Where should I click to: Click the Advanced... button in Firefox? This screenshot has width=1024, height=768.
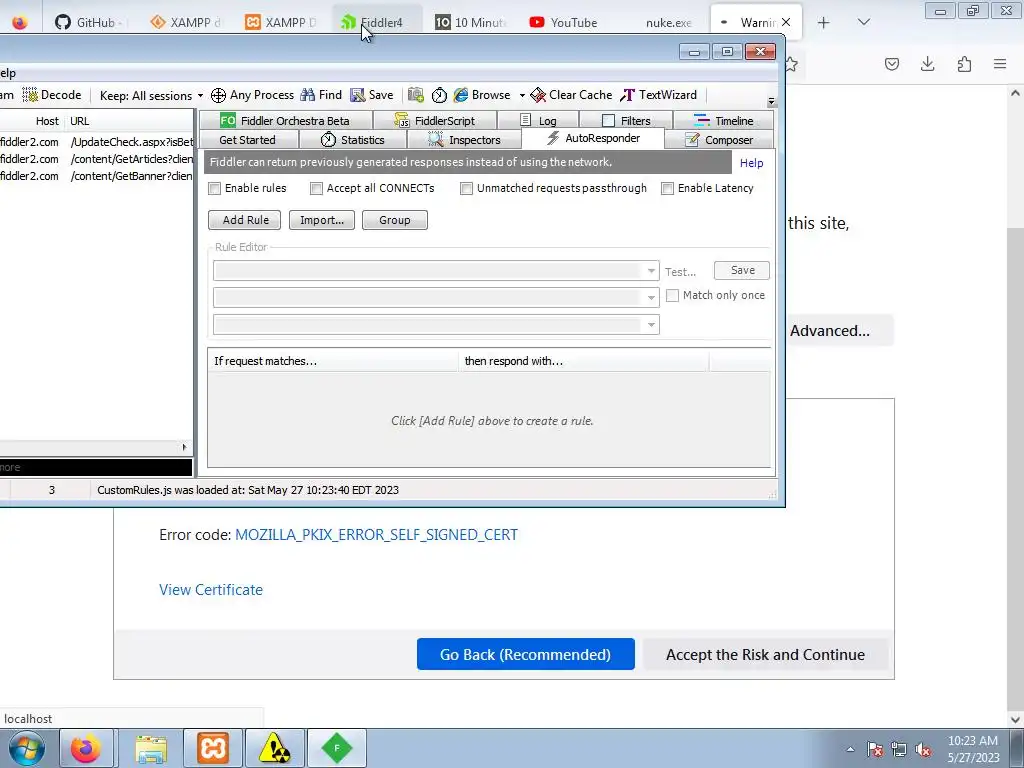pyautogui.click(x=840, y=330)
